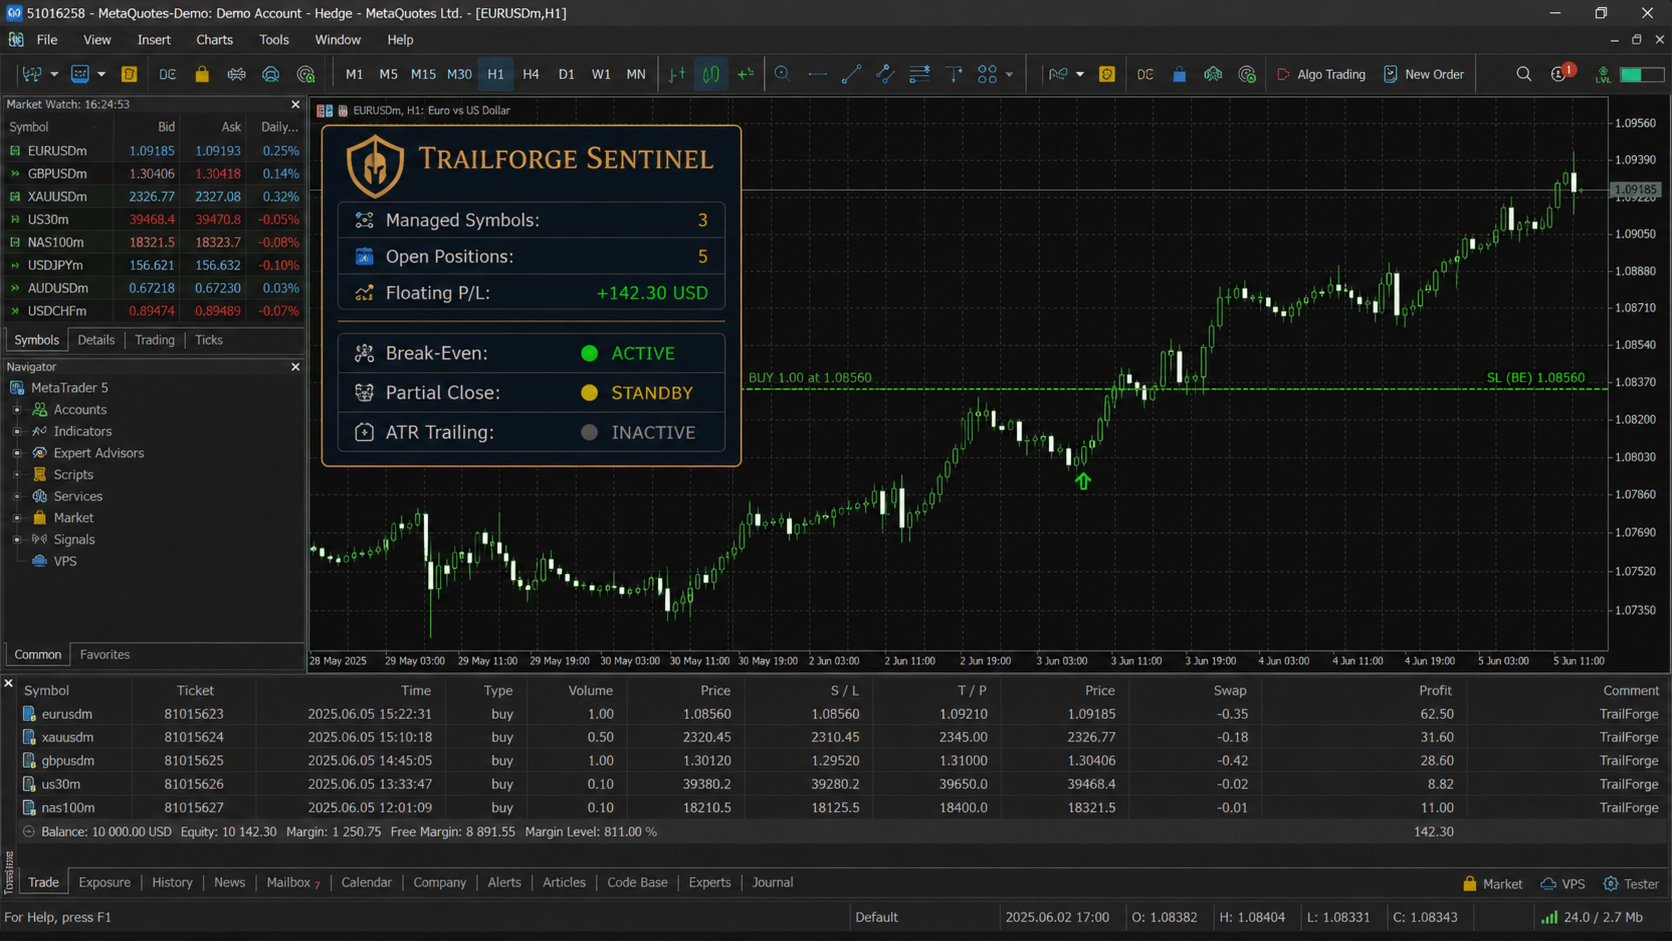Click the blue Market shopping bag icon
1672x941 pixels.
coord(1179,74)
